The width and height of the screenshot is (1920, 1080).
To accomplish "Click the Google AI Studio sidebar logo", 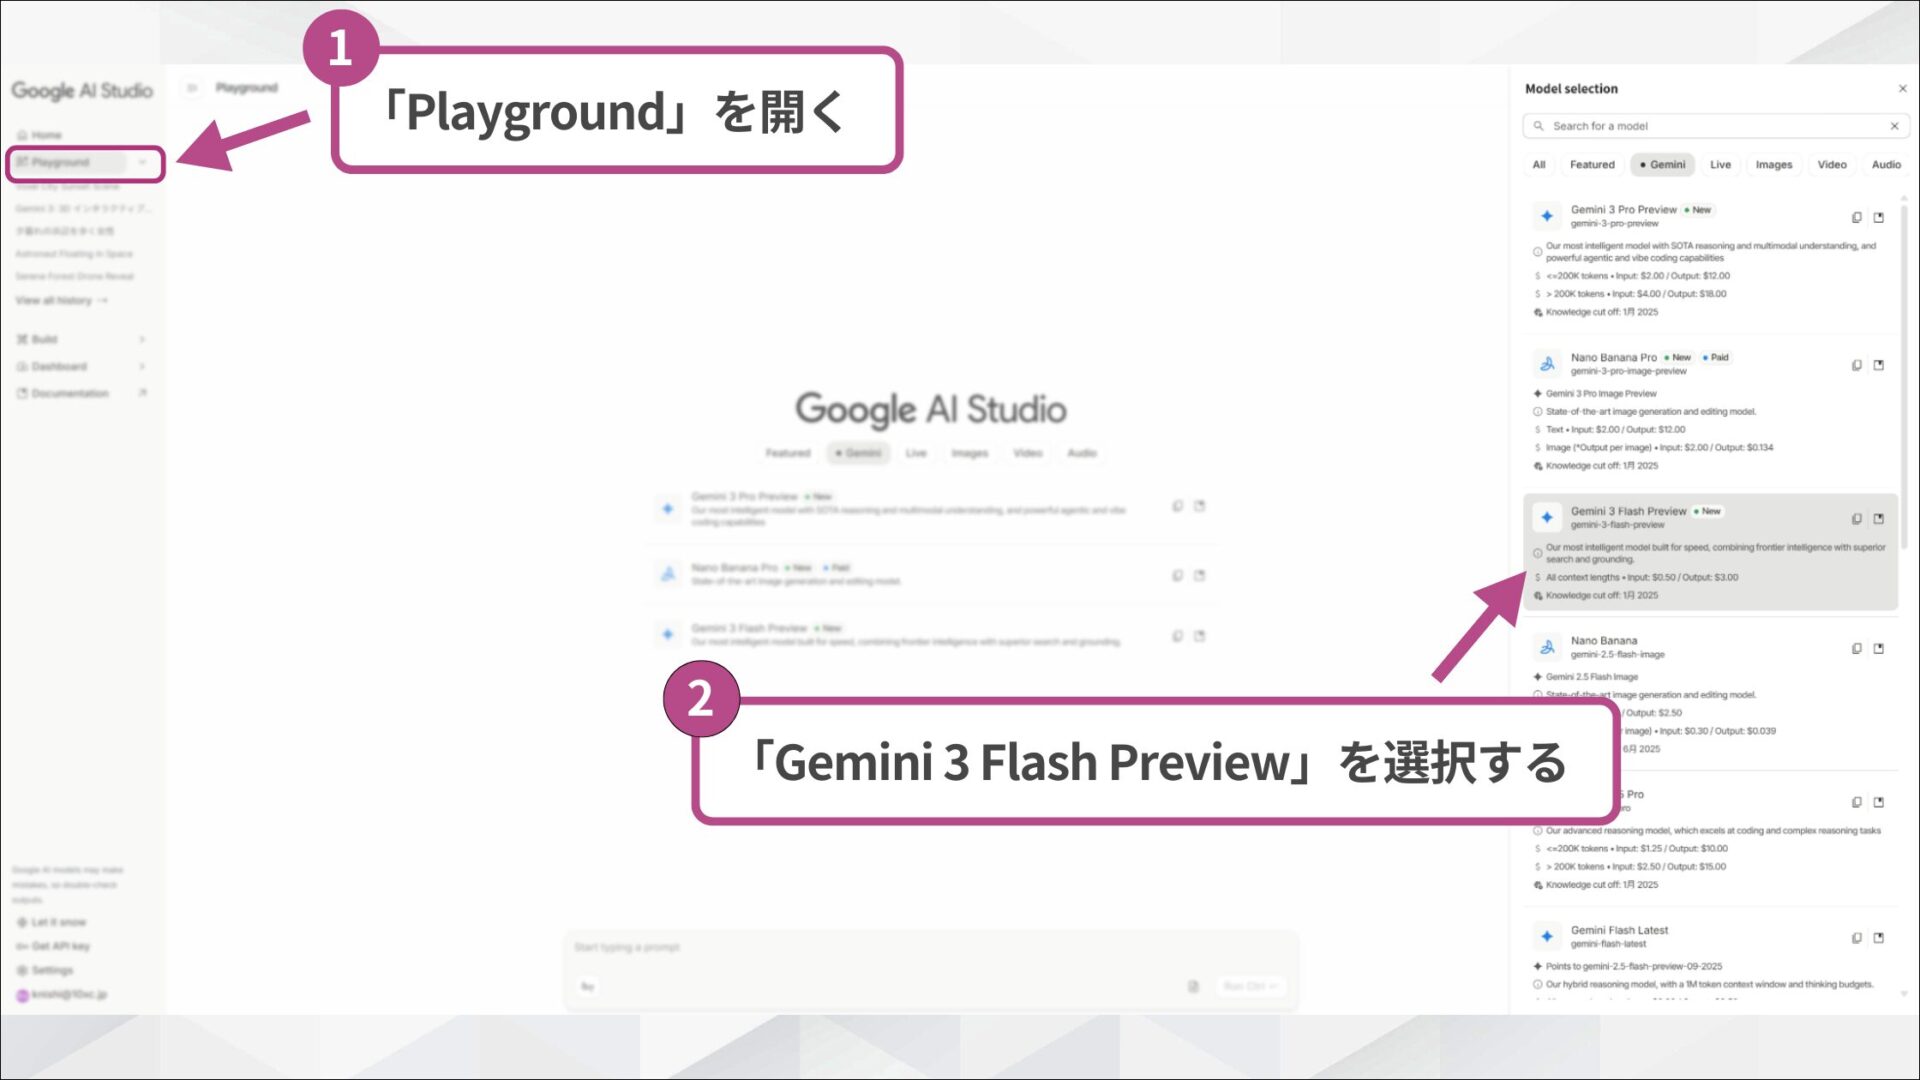I will click(82, 90).
